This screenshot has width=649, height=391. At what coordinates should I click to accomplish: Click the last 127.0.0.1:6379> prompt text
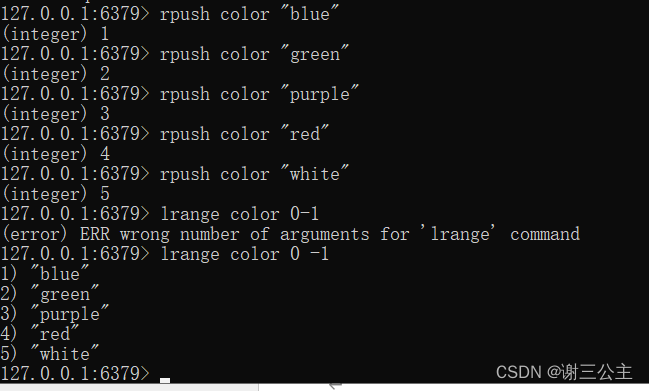coord(75,373)
